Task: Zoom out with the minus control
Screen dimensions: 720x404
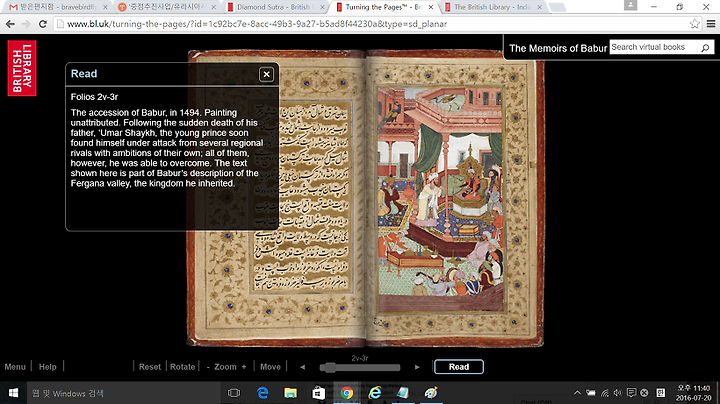Action: click(x=208, y=367)
